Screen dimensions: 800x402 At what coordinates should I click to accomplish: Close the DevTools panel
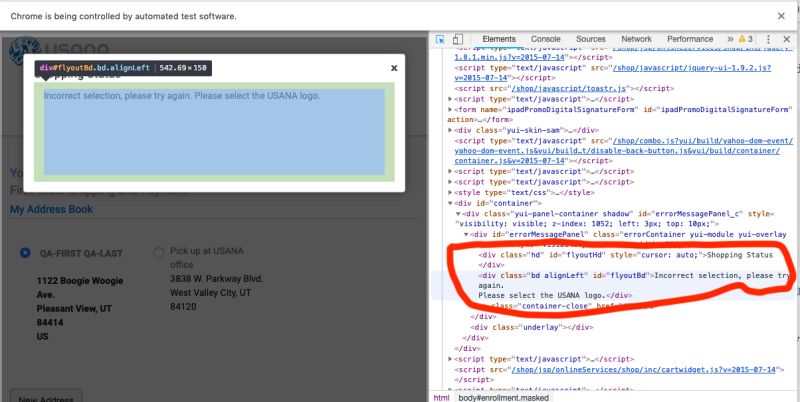pyautogui.click(x=786, y=39)
